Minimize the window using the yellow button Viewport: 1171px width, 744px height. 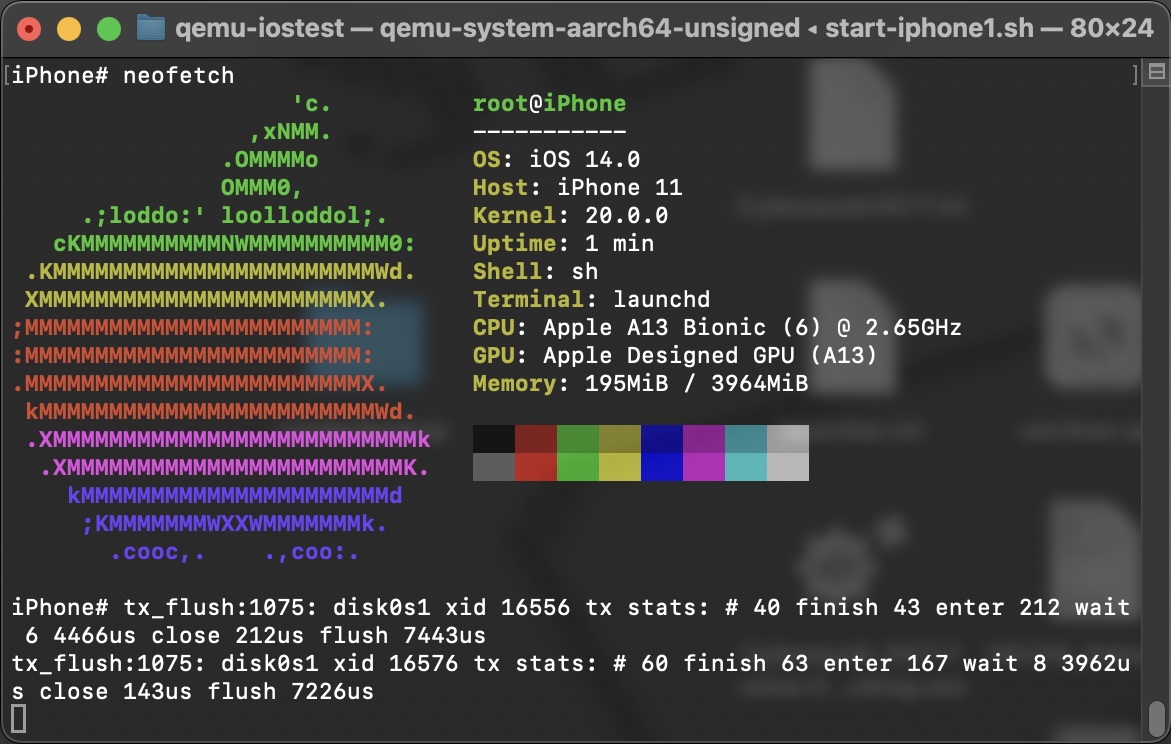coord(69,29)
